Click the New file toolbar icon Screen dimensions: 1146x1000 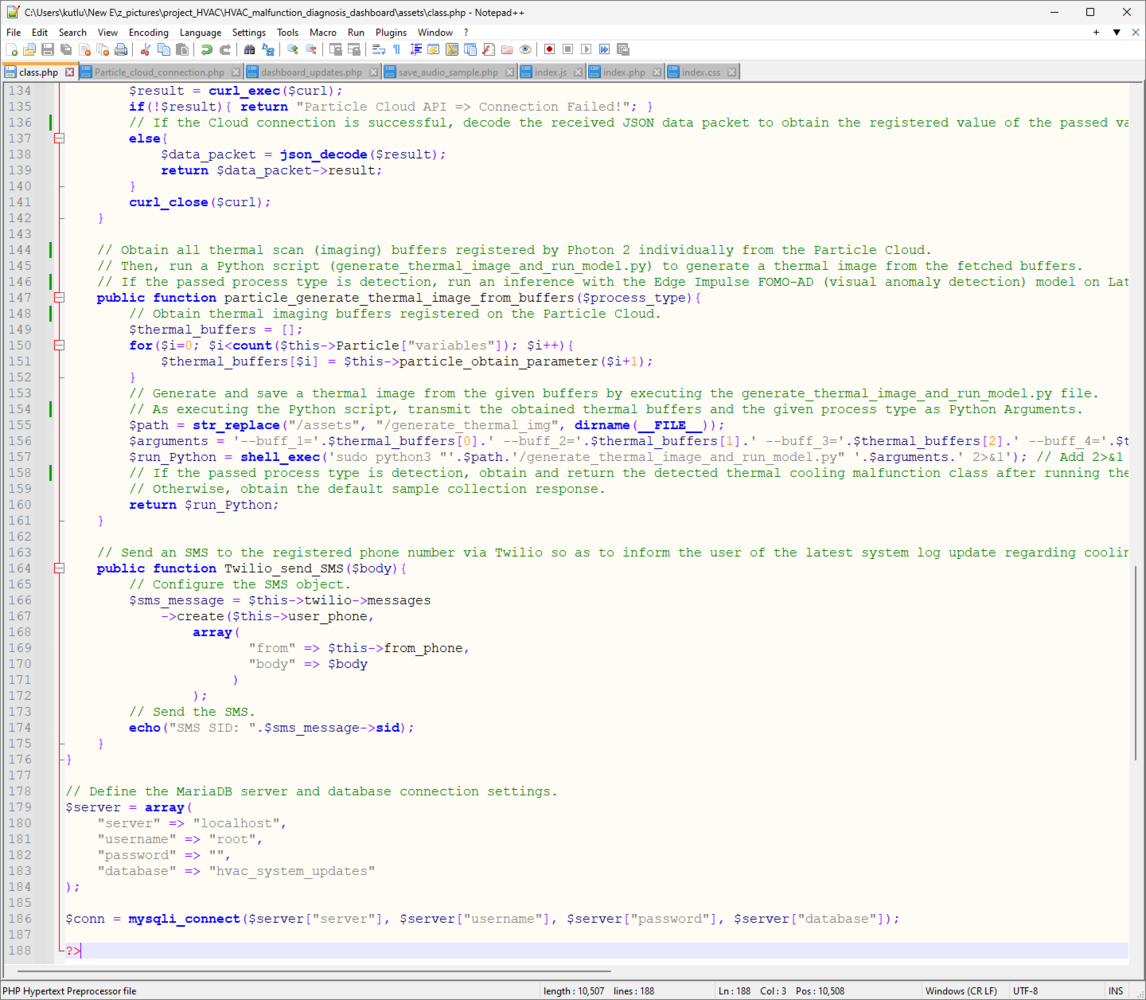click(12, 49)
